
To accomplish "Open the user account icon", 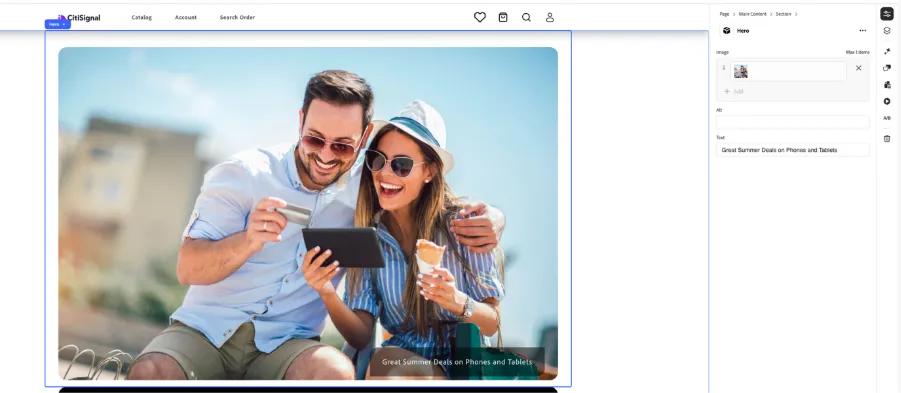I will point(550,17).
